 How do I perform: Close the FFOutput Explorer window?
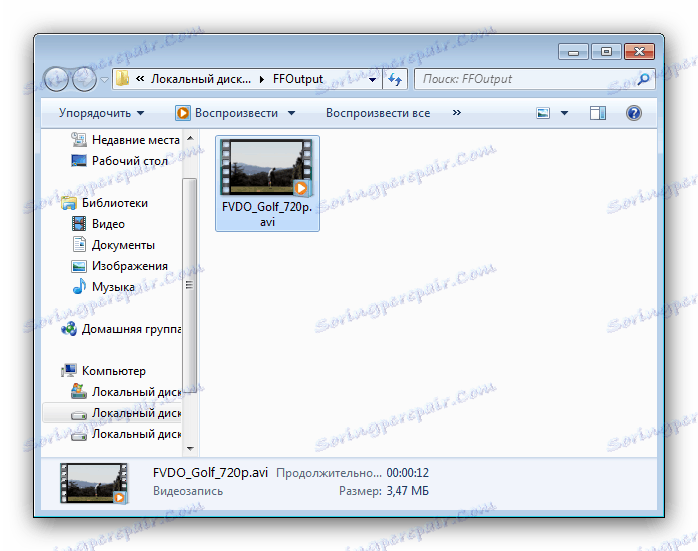(x=639, y=52)
